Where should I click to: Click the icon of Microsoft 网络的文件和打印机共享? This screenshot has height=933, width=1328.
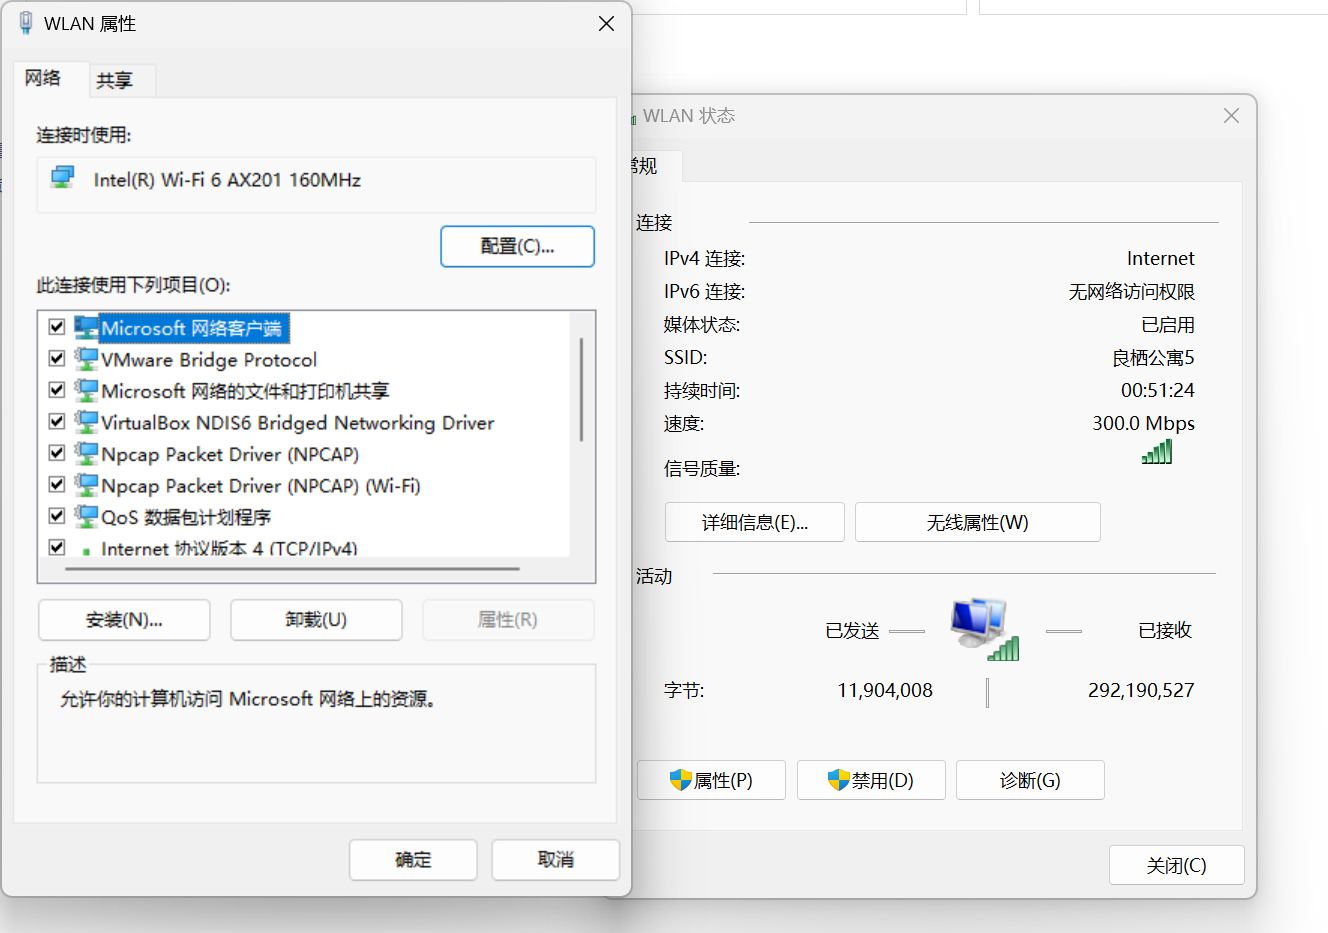87,391
